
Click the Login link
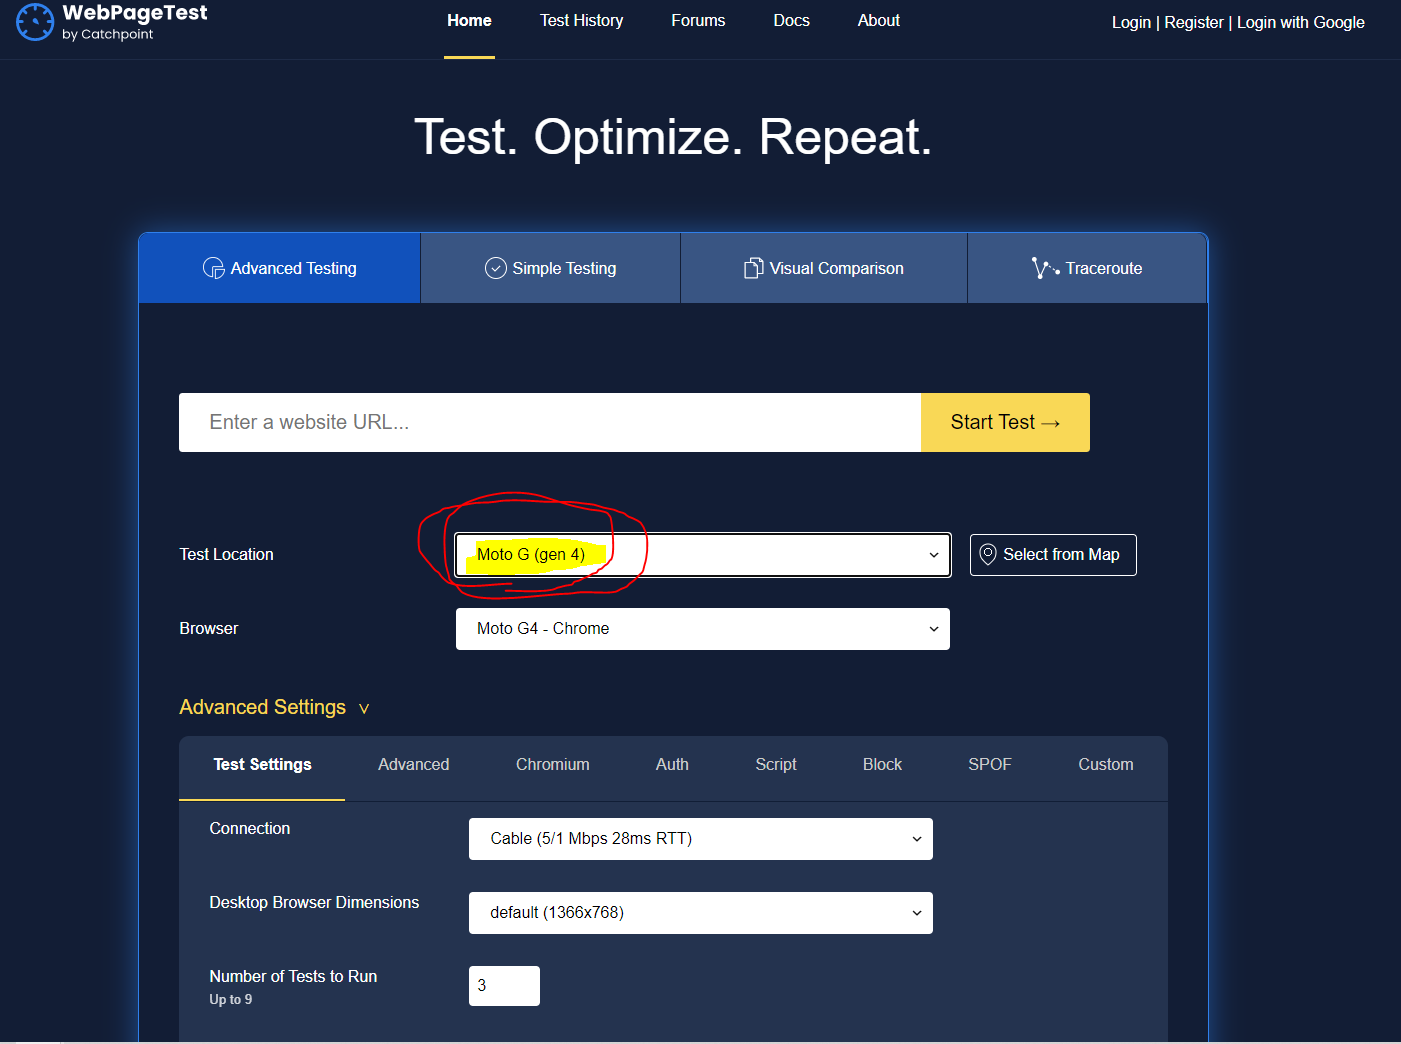click(1131, 22)
